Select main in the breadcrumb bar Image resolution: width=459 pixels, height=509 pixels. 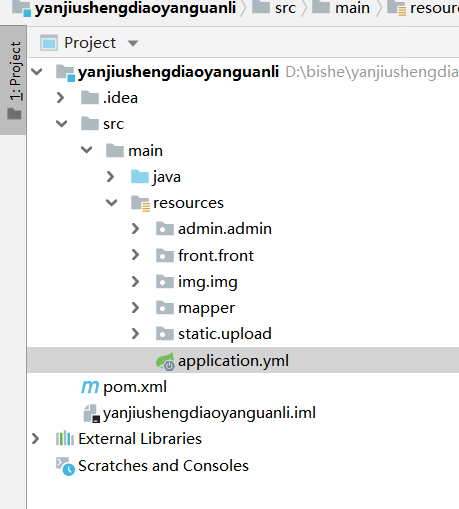tap(341, 8)
